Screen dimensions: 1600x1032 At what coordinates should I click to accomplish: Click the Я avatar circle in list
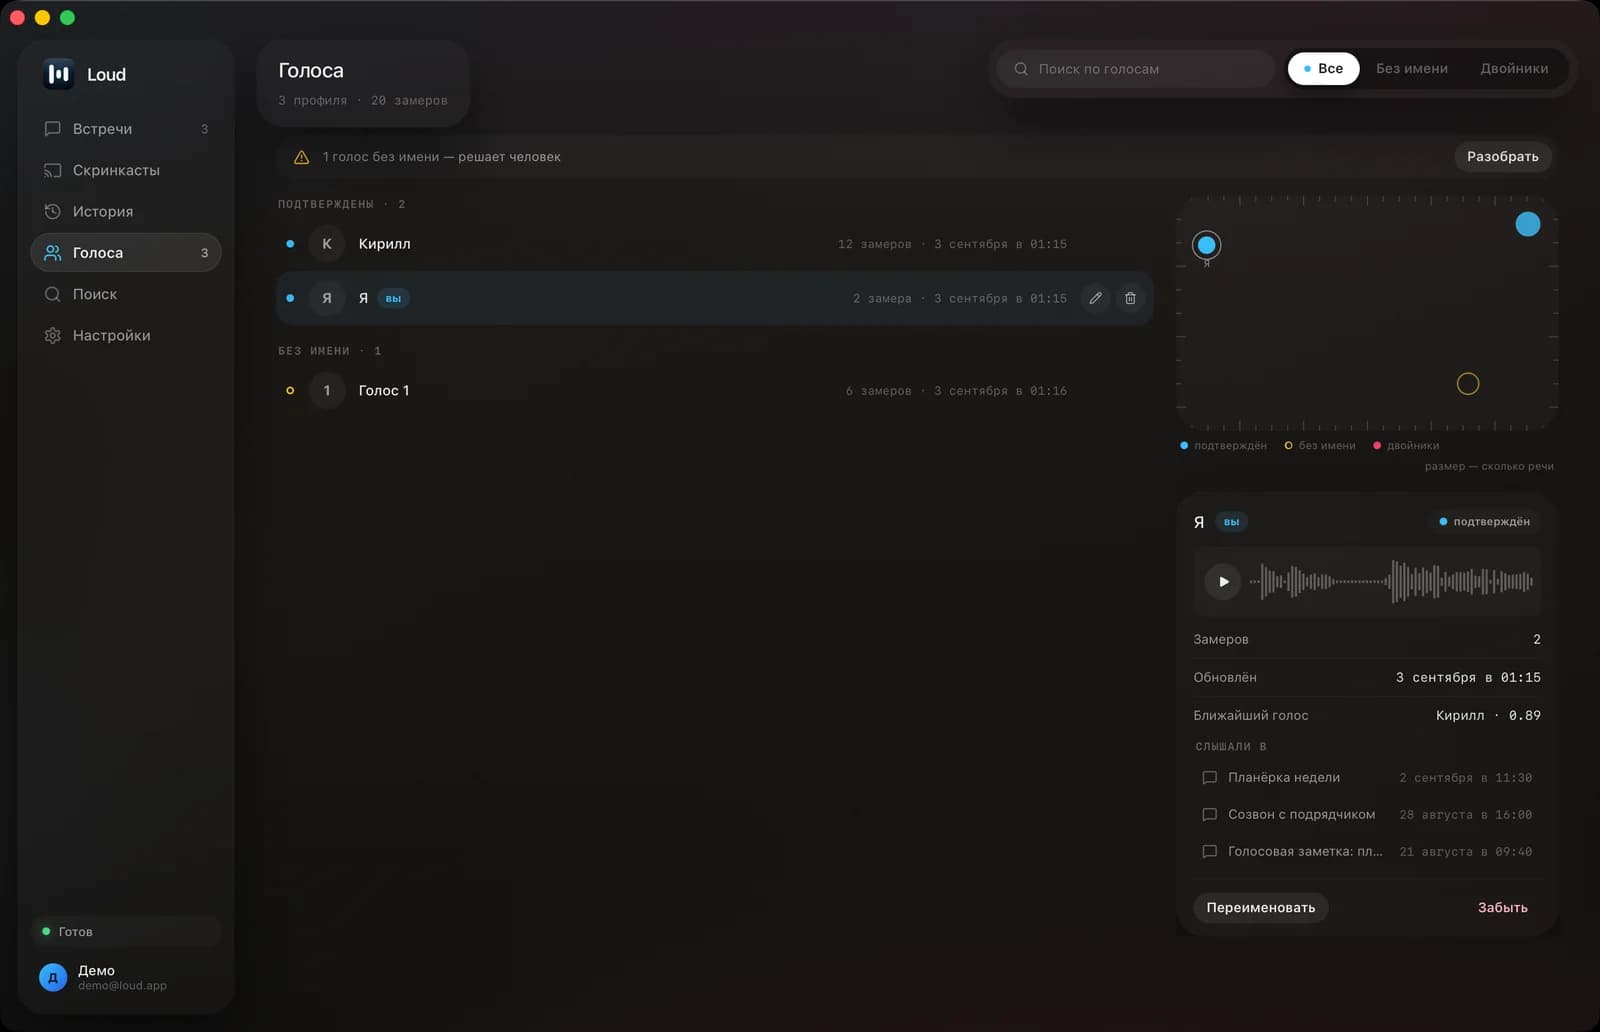327,298
